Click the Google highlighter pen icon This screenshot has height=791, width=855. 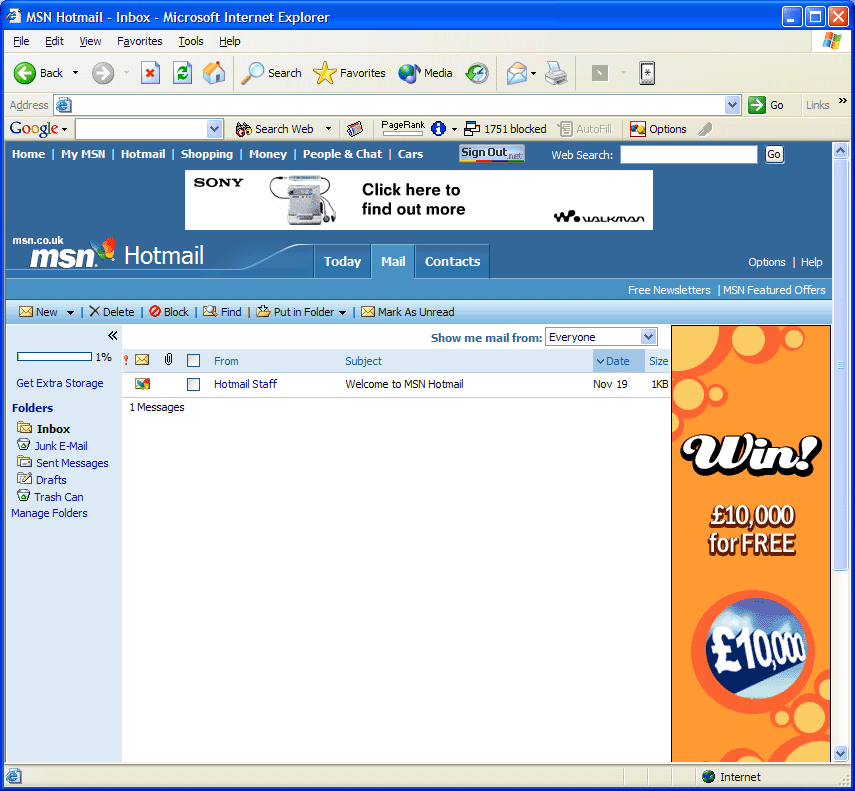[705, 129]
